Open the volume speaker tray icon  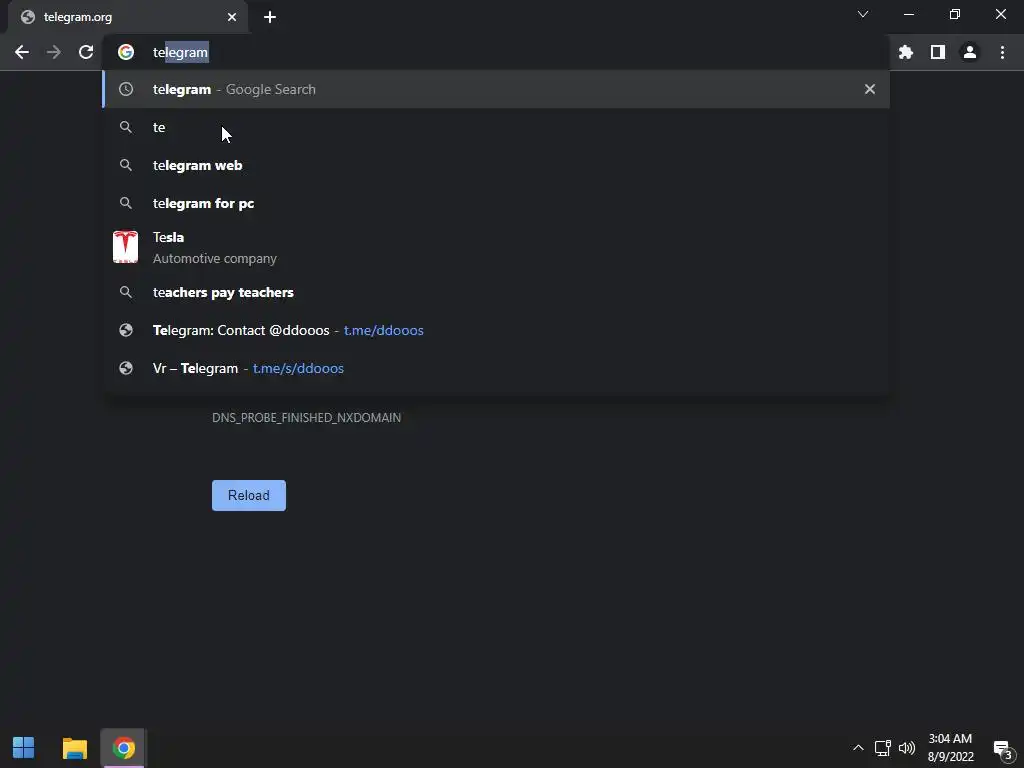click(x=906, y=748)
